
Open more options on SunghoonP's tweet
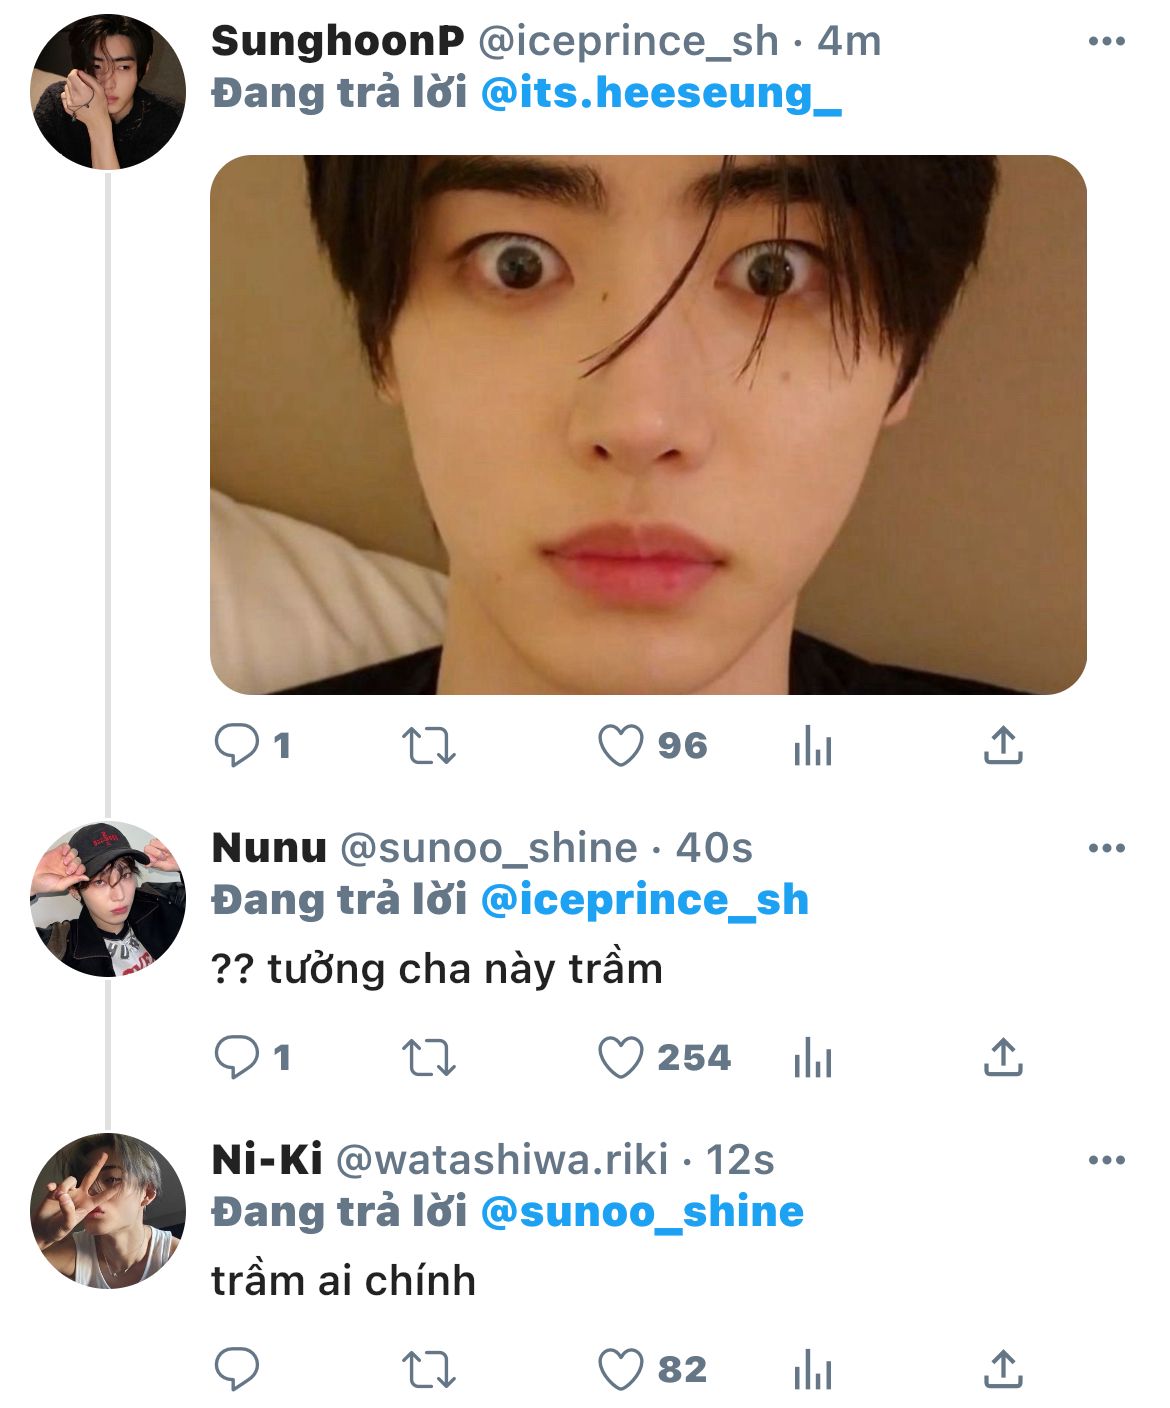click(x=1106, y=42)
